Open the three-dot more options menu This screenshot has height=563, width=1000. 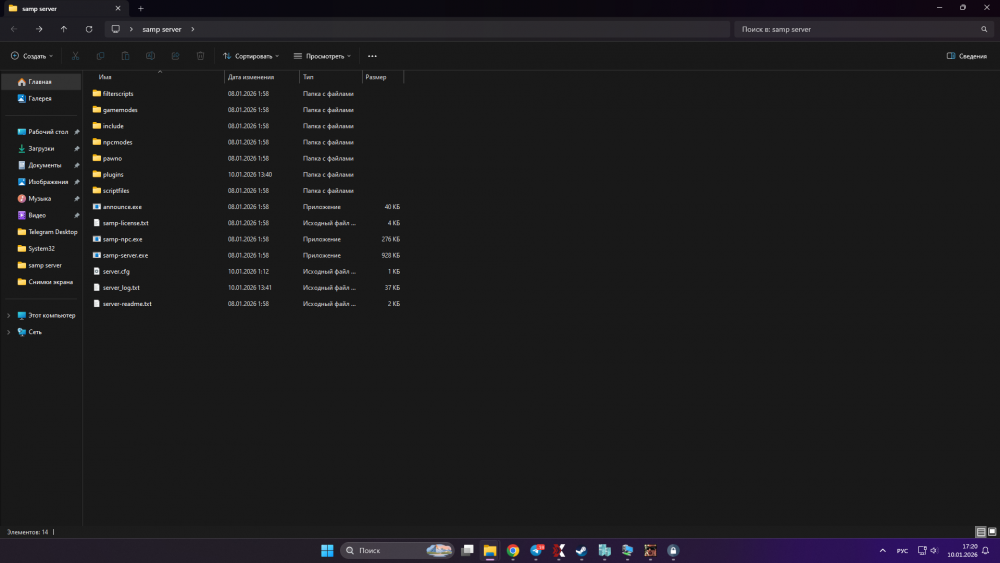click(372, 56)
